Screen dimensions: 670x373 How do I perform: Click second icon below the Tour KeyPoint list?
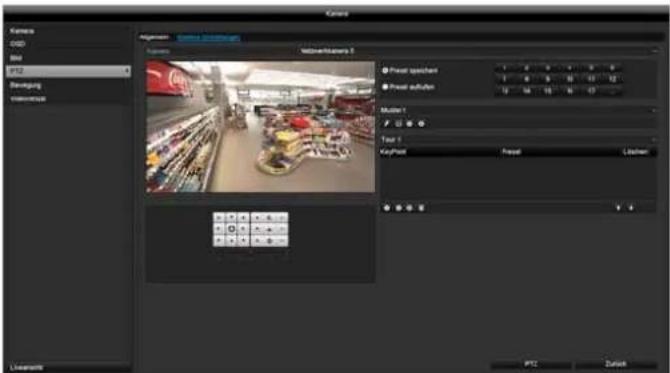(x=398, y=208)
